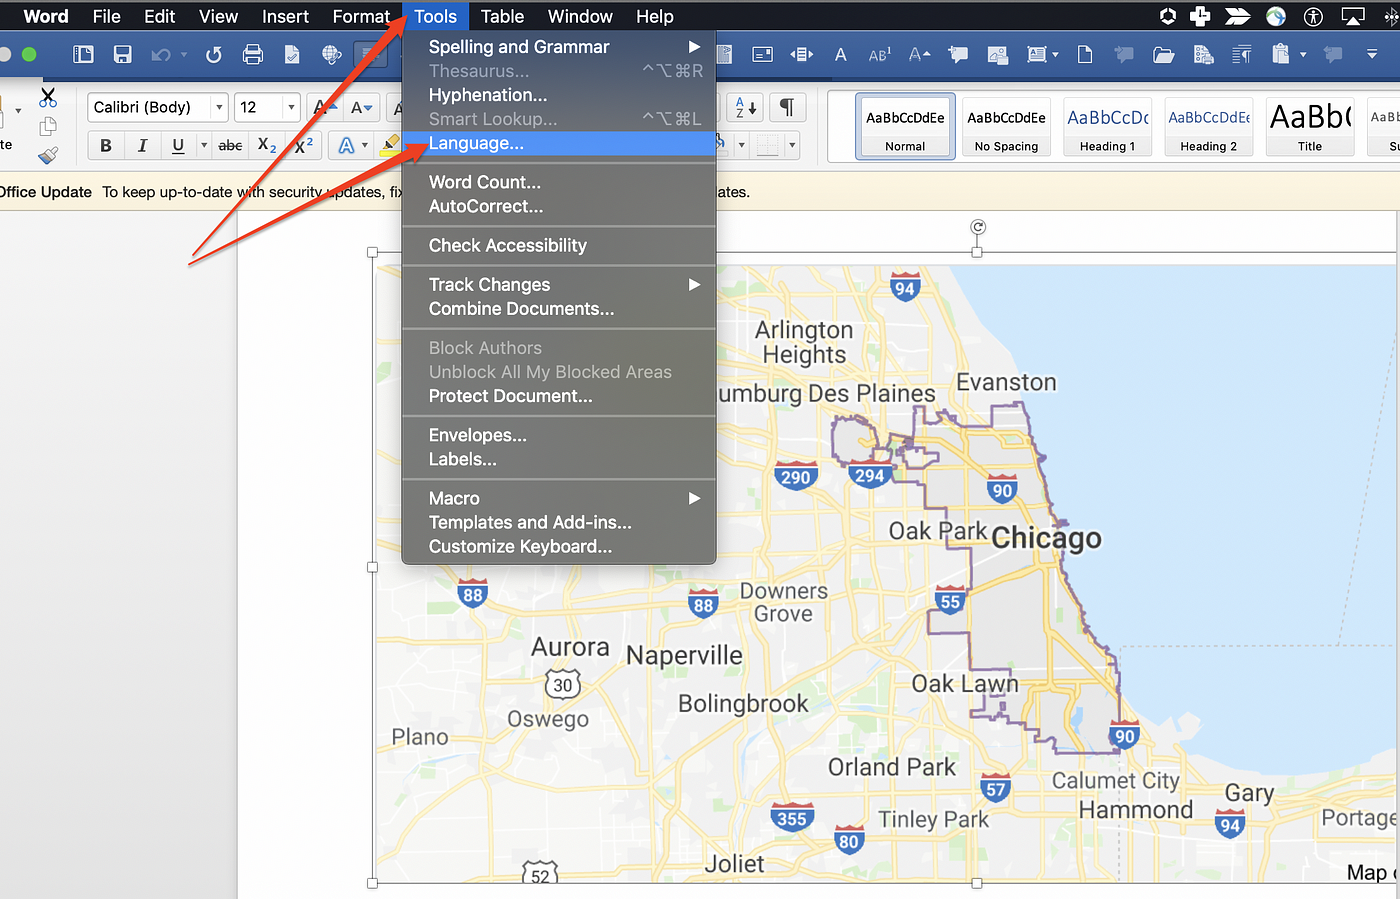Click the Redo circular arrow icon

(x=213, y=54)
